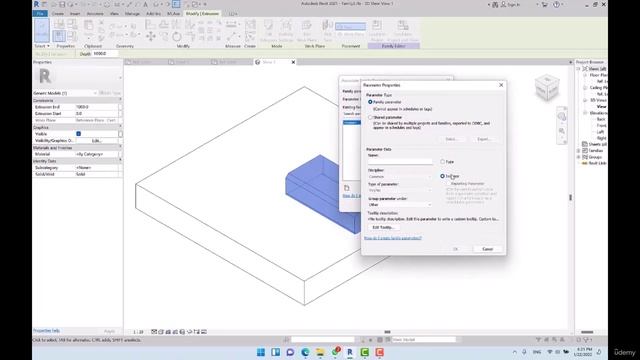Open the Add-Ins ribbon tab
Viewport: 640px width, 360px height.
pos(153,13)
